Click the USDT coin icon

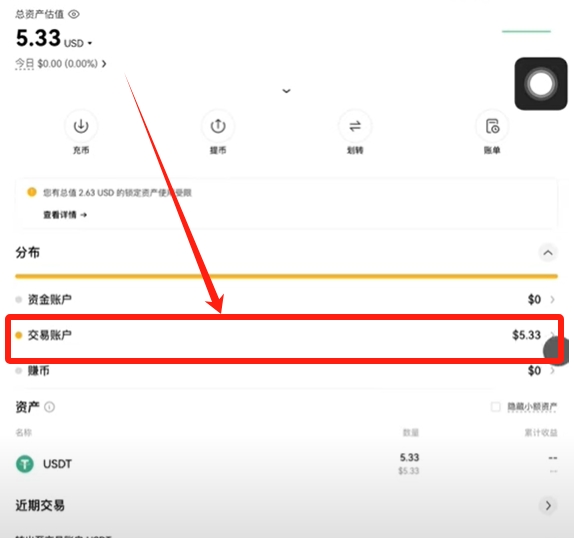click(25, 464)
